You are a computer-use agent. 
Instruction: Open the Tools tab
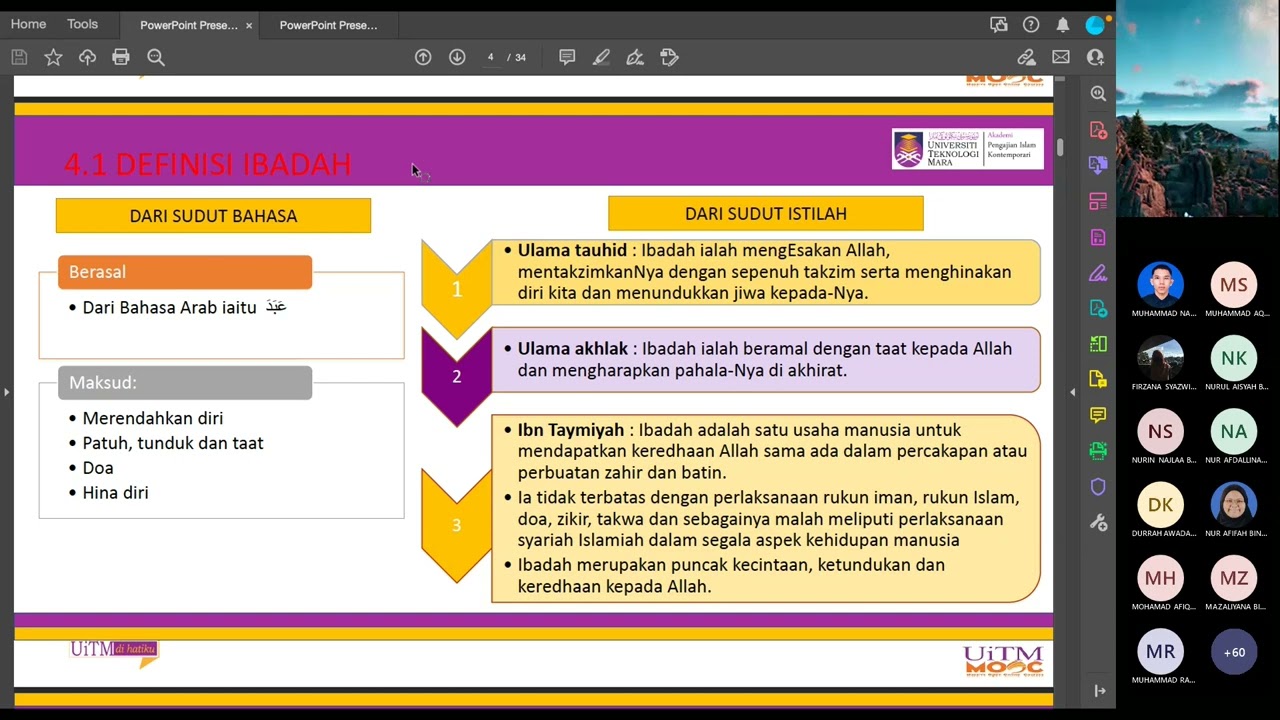tap(83, 25)
